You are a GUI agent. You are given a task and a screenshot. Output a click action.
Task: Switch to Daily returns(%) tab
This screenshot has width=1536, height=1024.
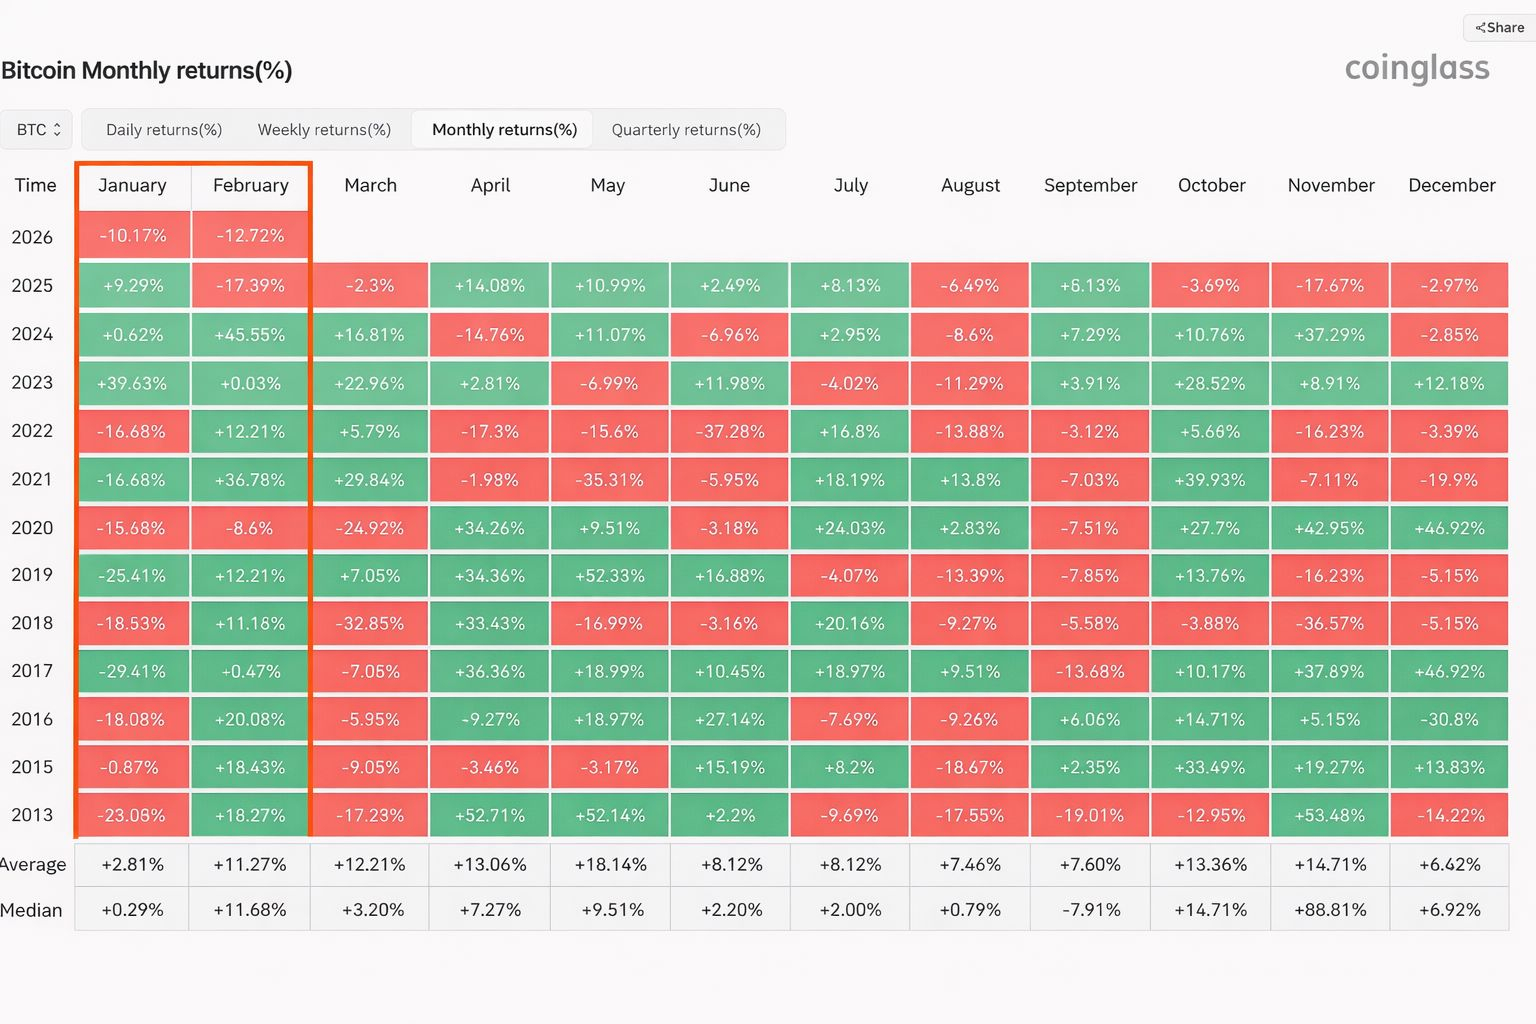(164, 130)
